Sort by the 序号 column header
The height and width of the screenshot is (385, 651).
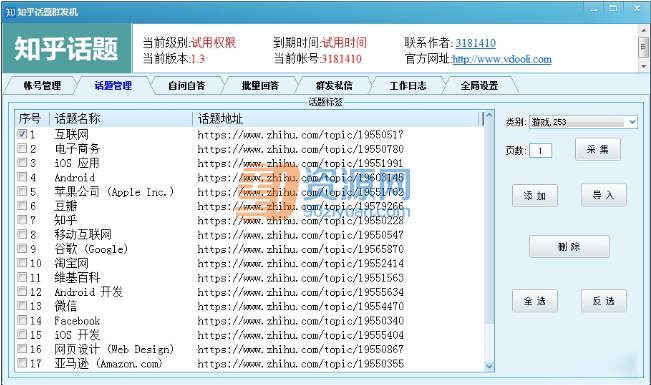pyautogui.click(x=32, y=119)
